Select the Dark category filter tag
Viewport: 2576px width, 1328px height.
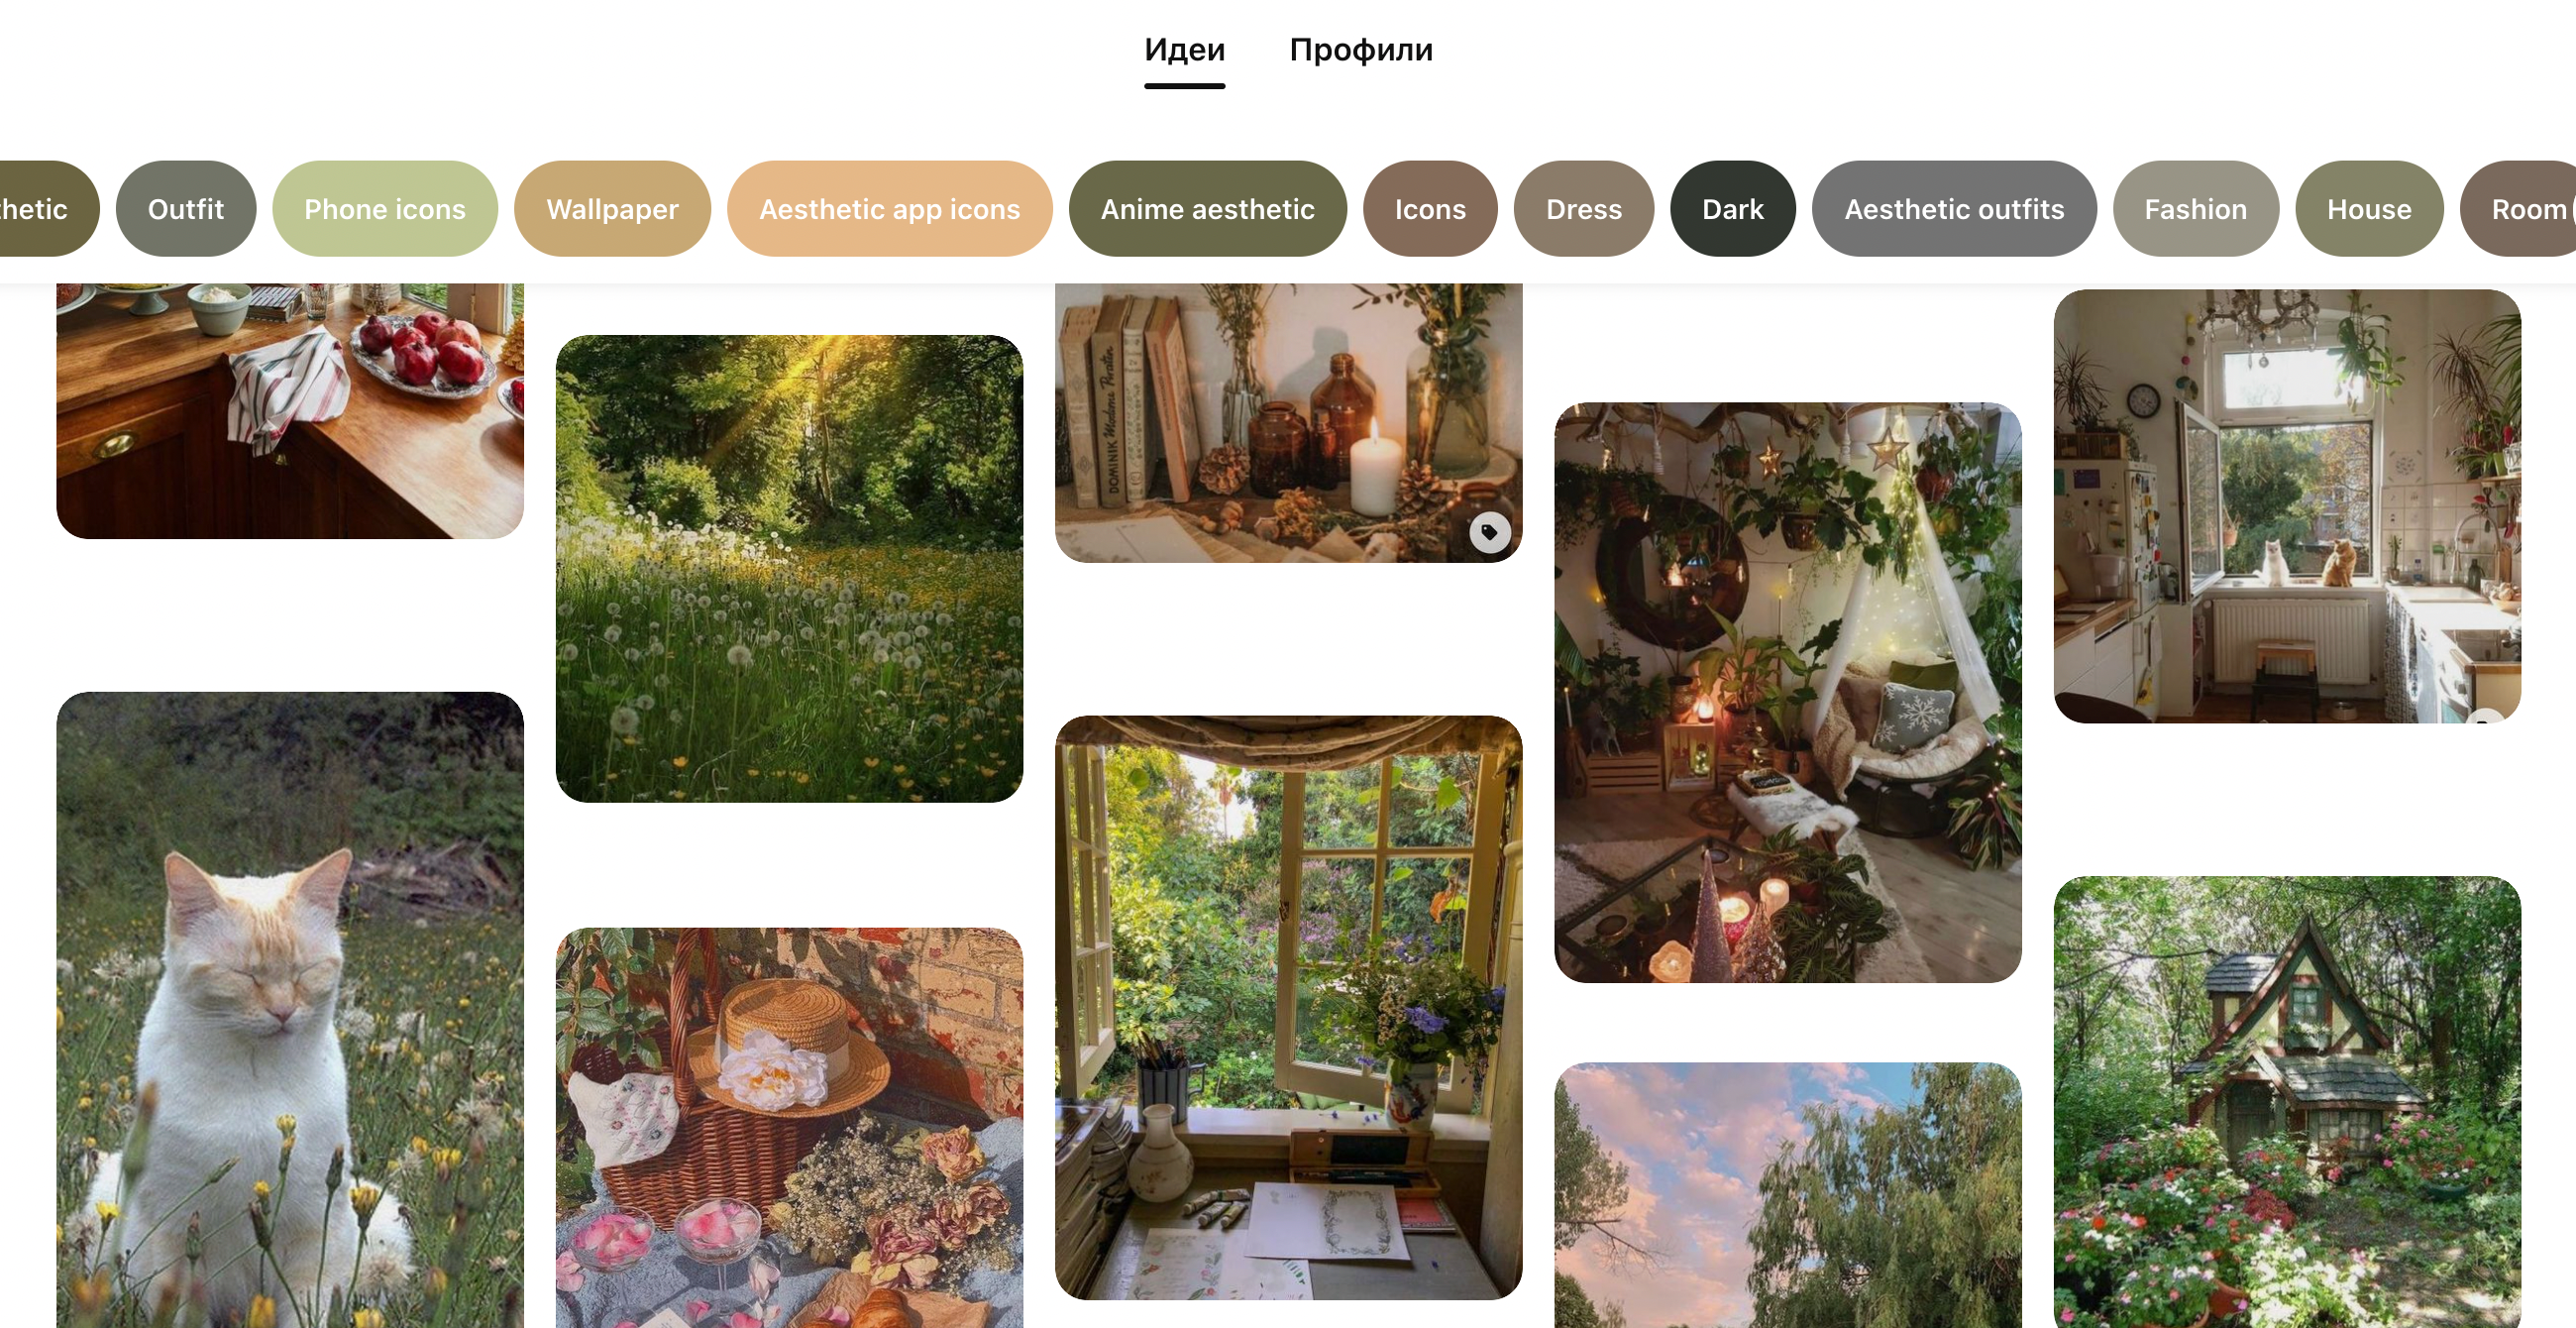click(1733, 207)
